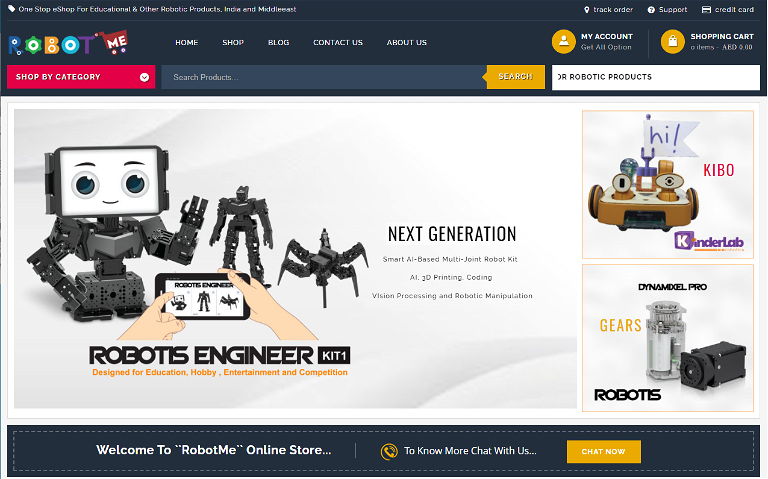This screenshot has height=479, width=768.
Task: Click the credit card icon
Action: tap(706, 10)
